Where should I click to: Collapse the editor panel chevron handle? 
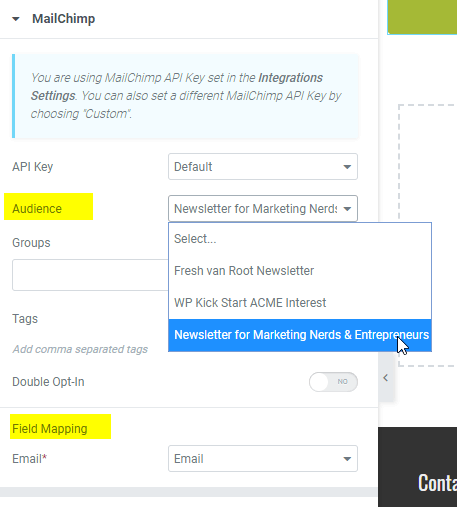386,378
